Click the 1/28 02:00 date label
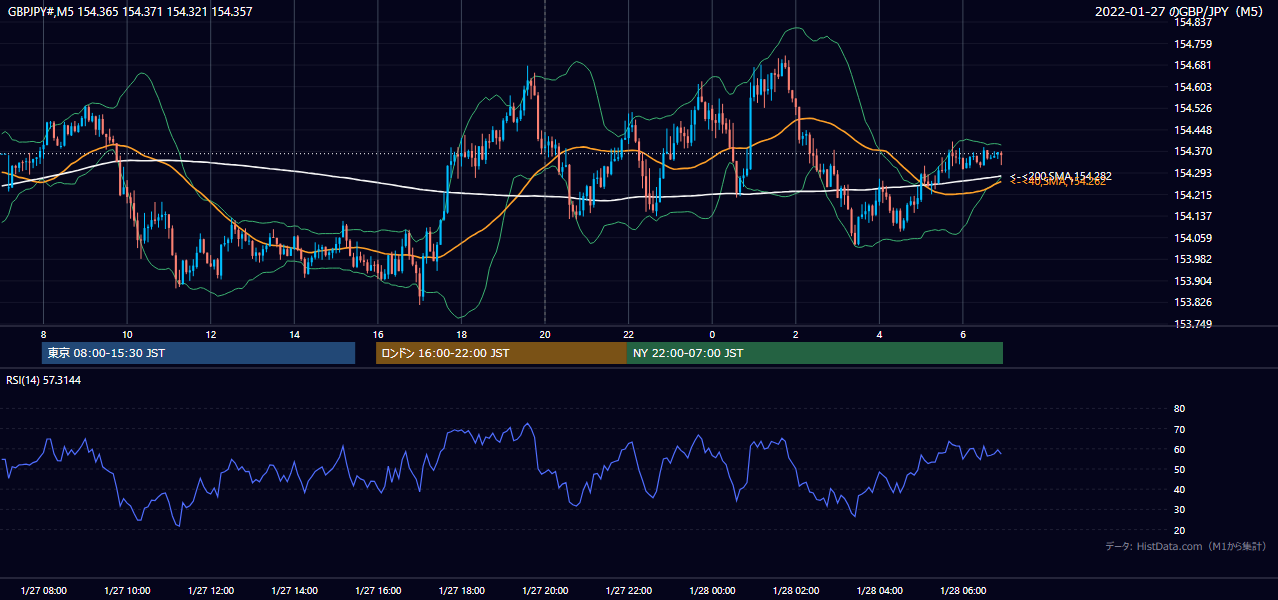Screen dimensions: 1278x600 pyautogui.click(x=796, y=591)
